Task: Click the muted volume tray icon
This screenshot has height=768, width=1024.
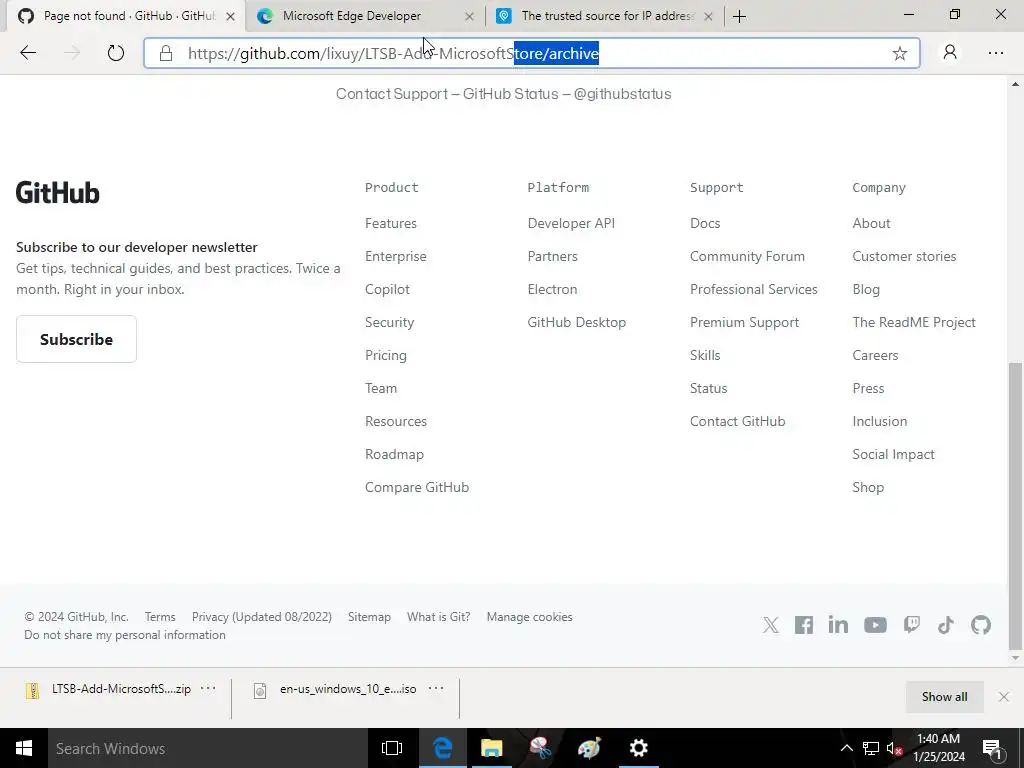Action: pyautogui.click(x=894, y=748)
